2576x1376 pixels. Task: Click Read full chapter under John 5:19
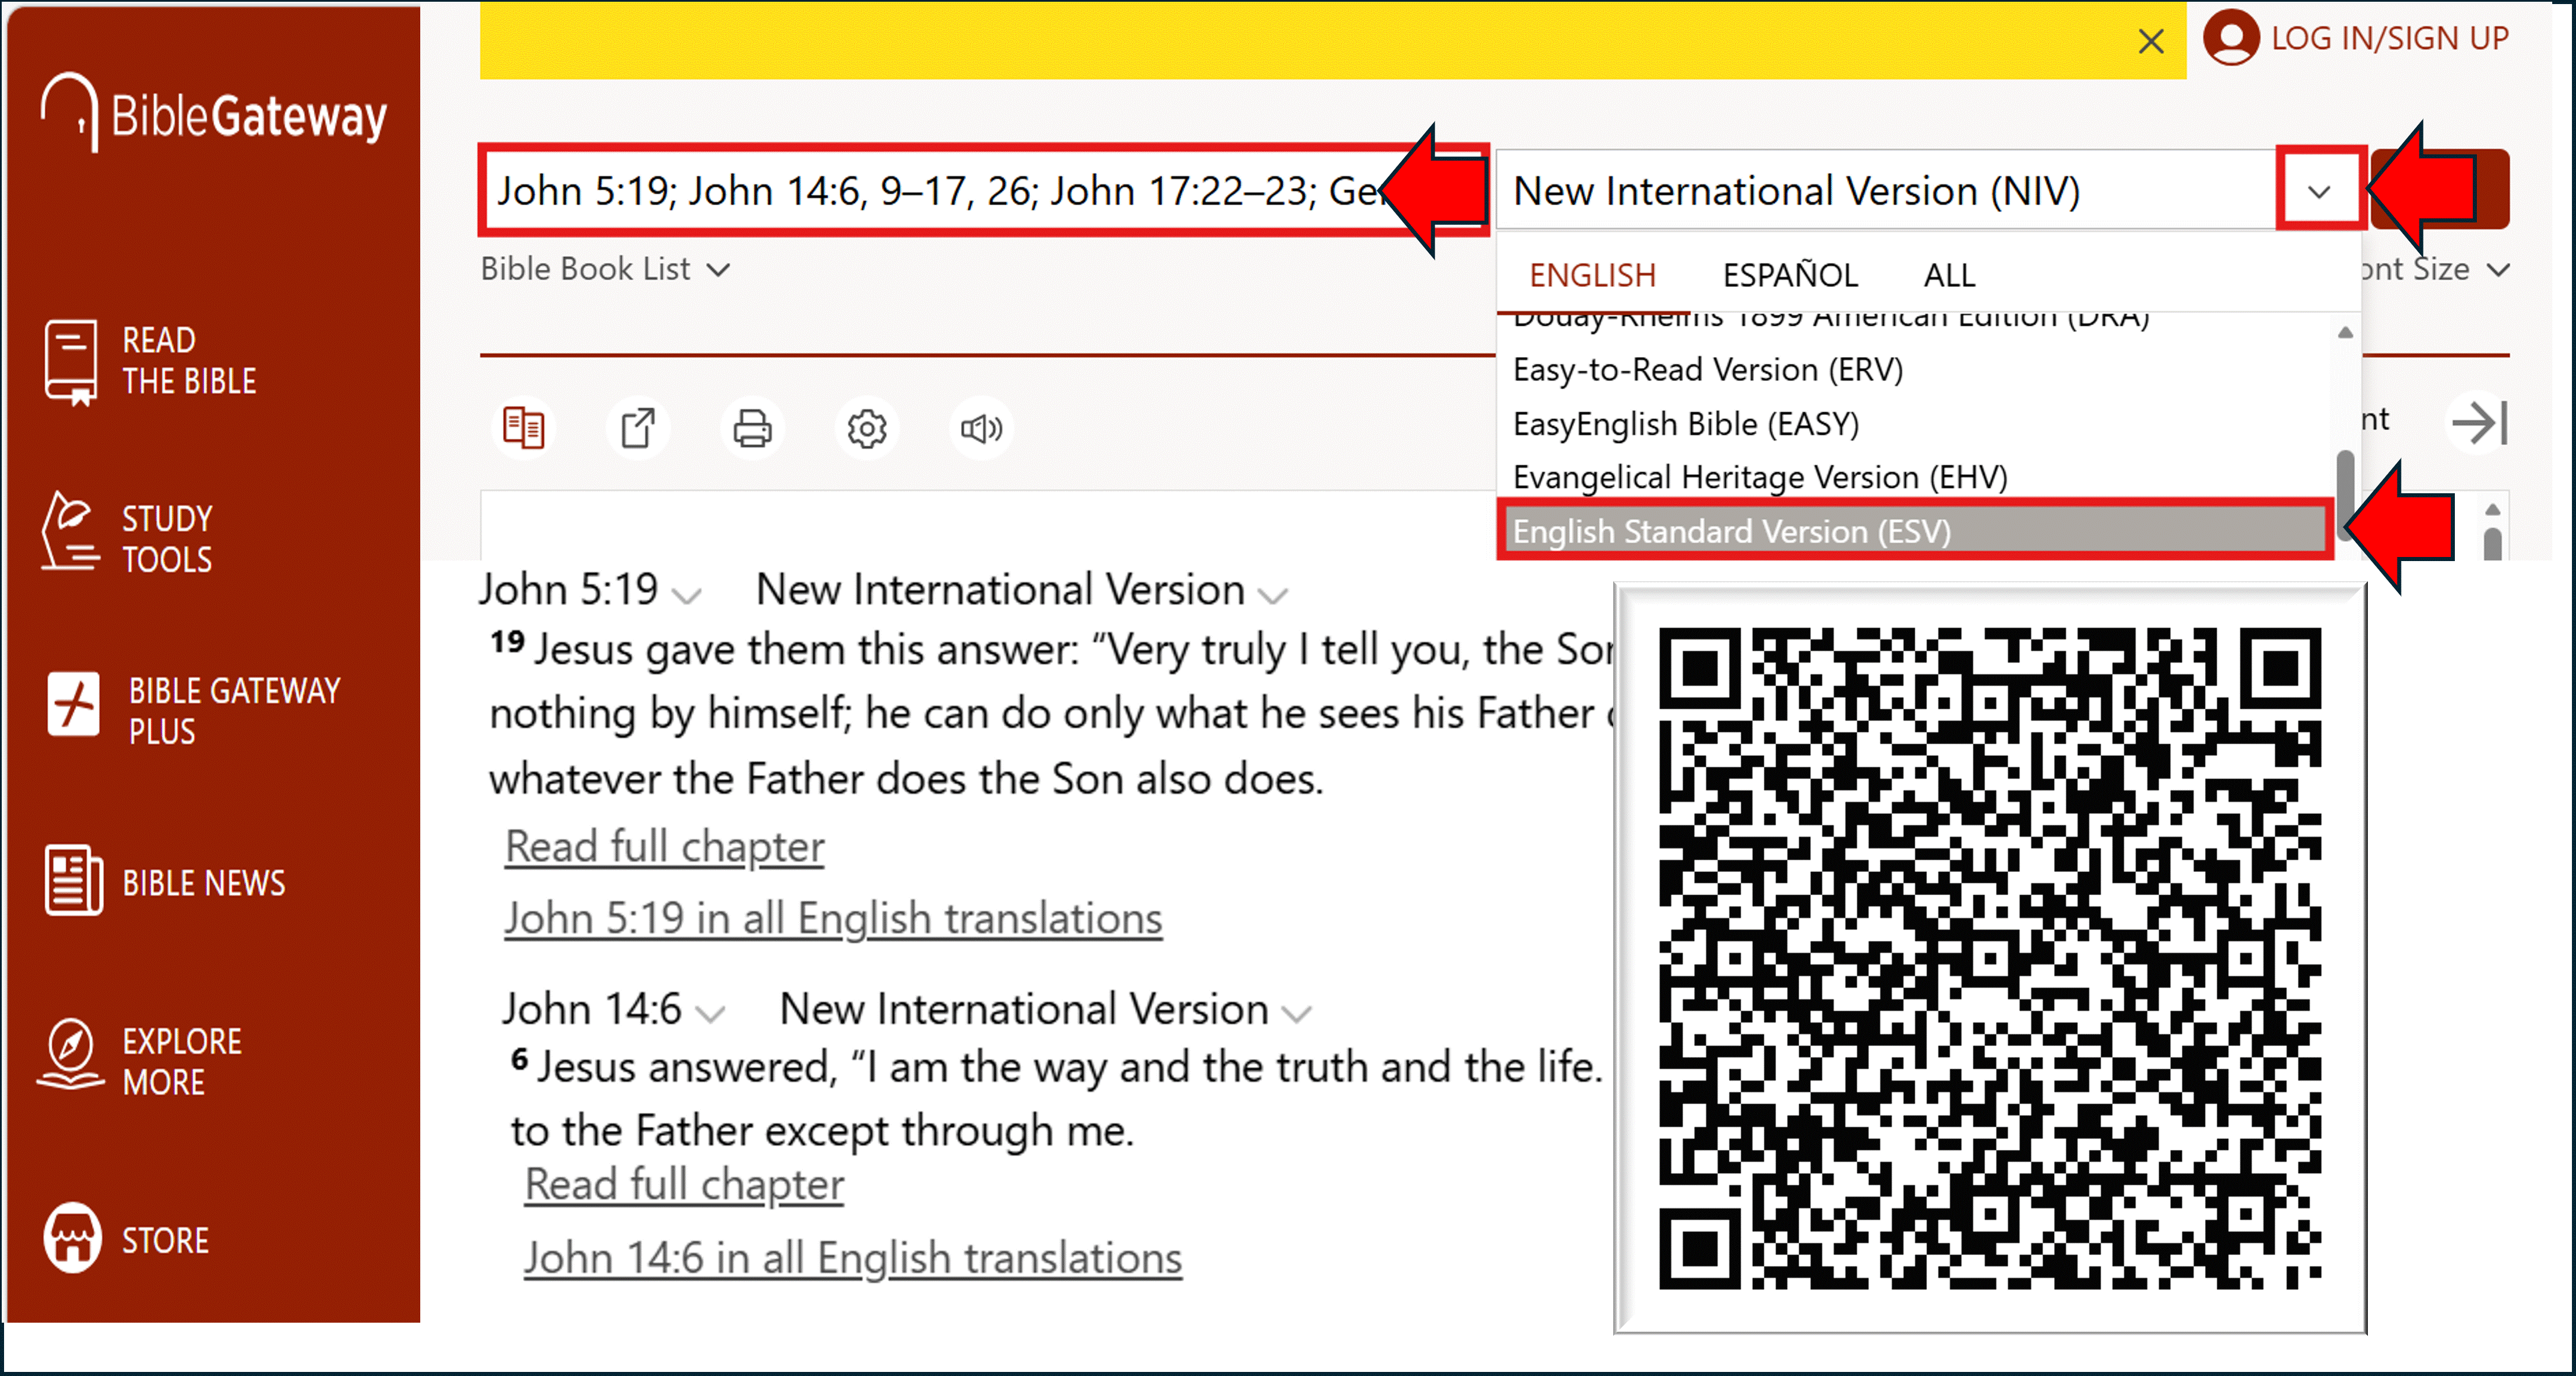664,846
